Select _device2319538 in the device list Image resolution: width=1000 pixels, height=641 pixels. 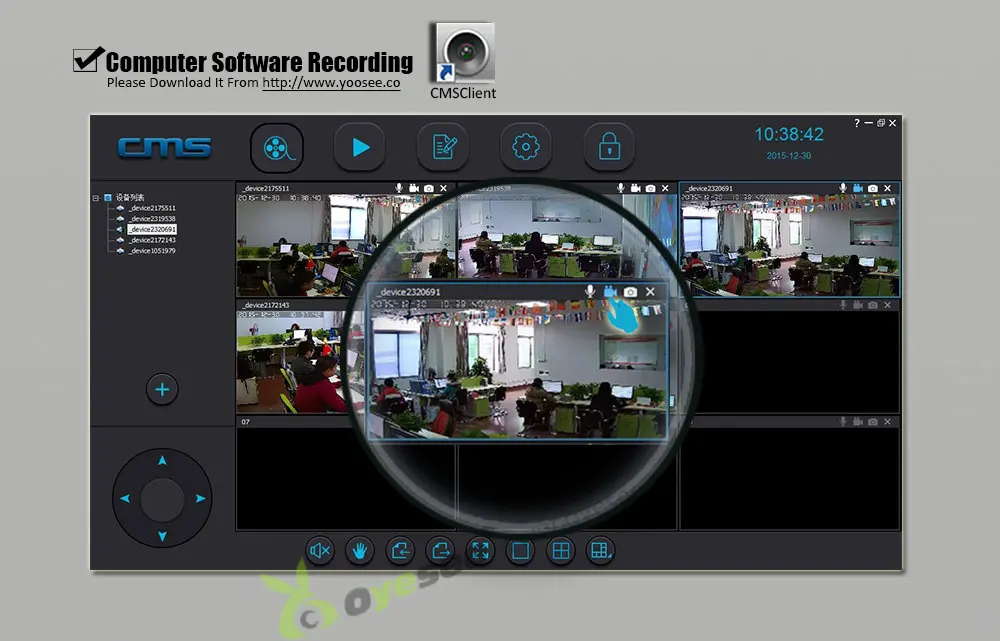pyautogui.click(x=152, y=219)
